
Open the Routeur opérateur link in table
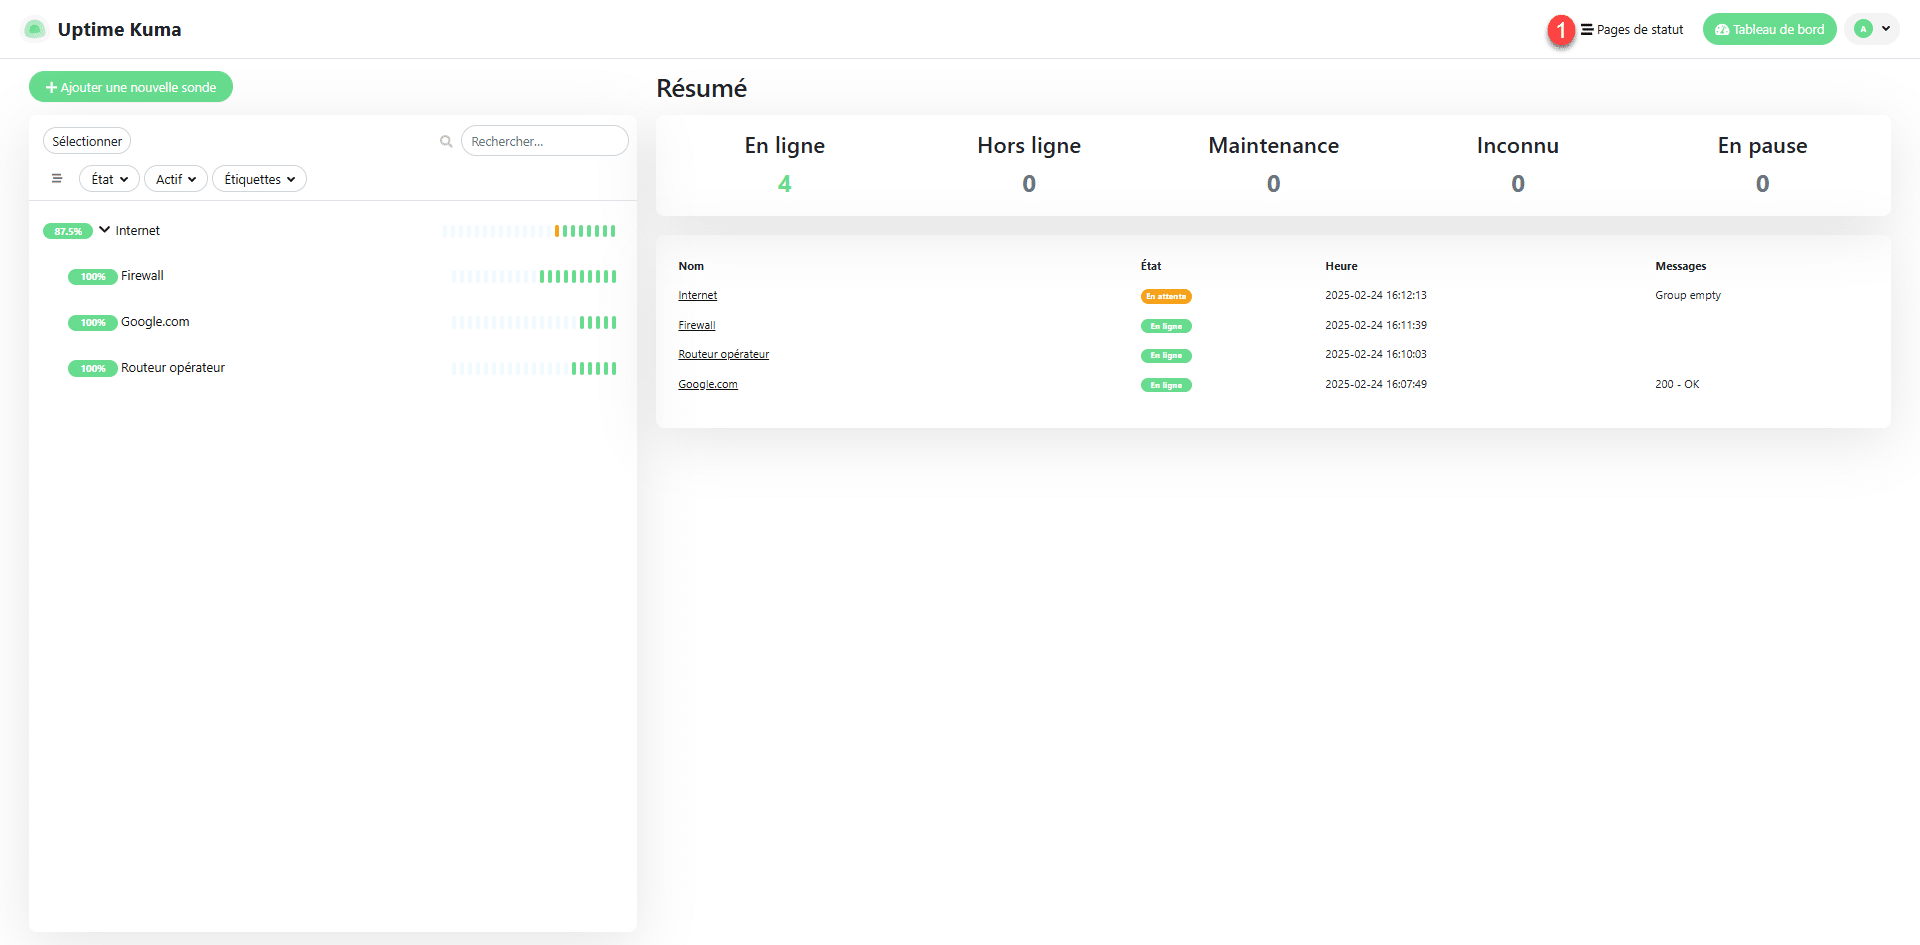coord(723,354)
